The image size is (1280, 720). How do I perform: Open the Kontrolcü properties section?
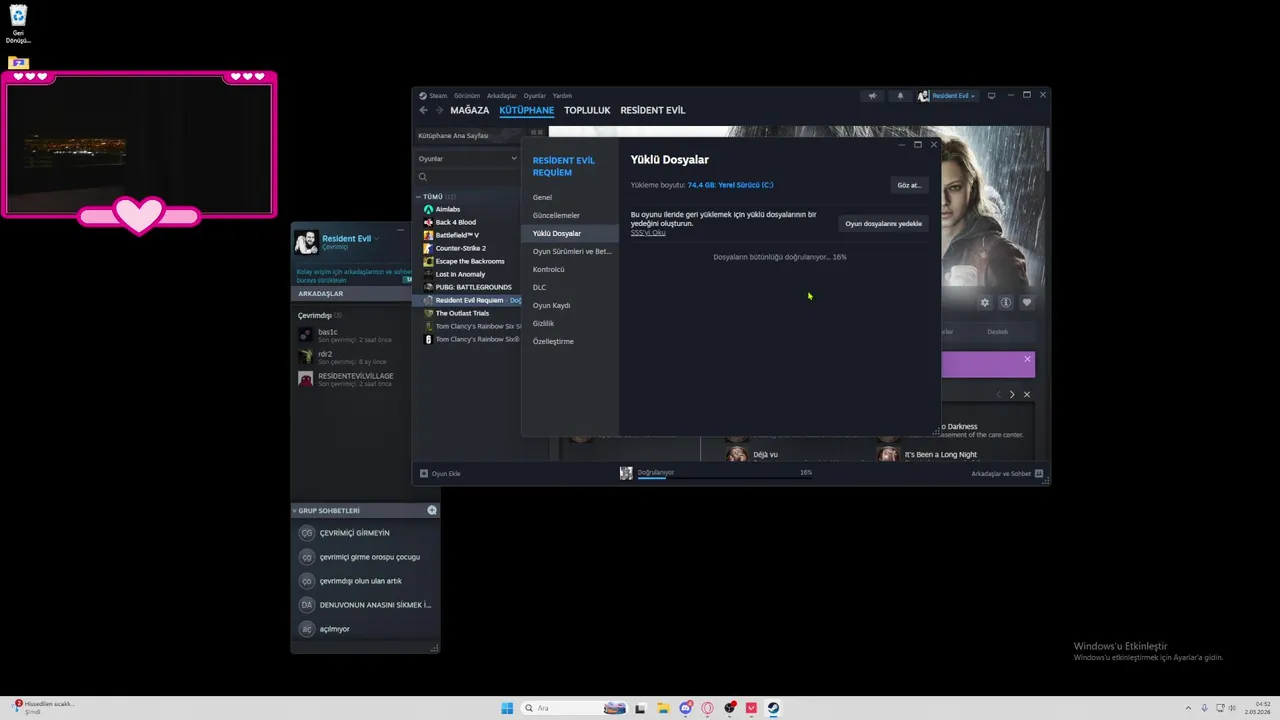570,269
